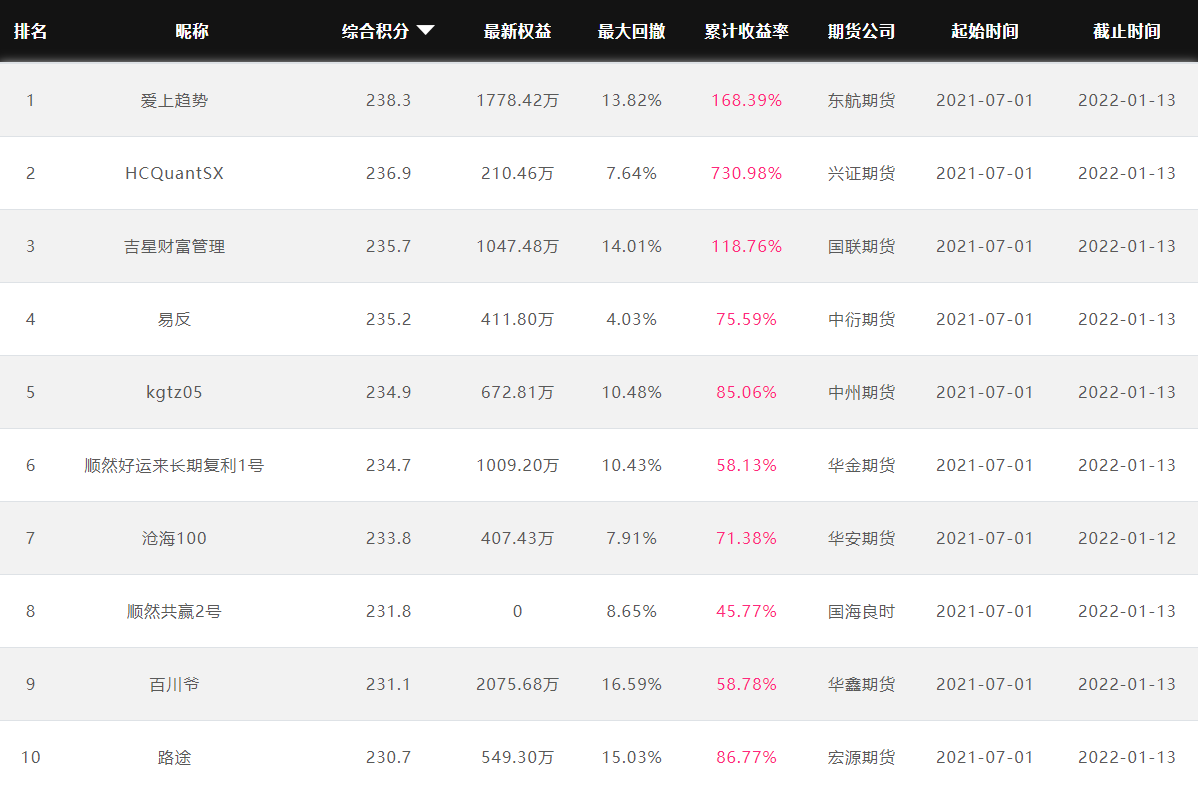The width and height of the screenshot is (1198, 791).
Task: Open nickname 沧海100
Action: point(174,538)
